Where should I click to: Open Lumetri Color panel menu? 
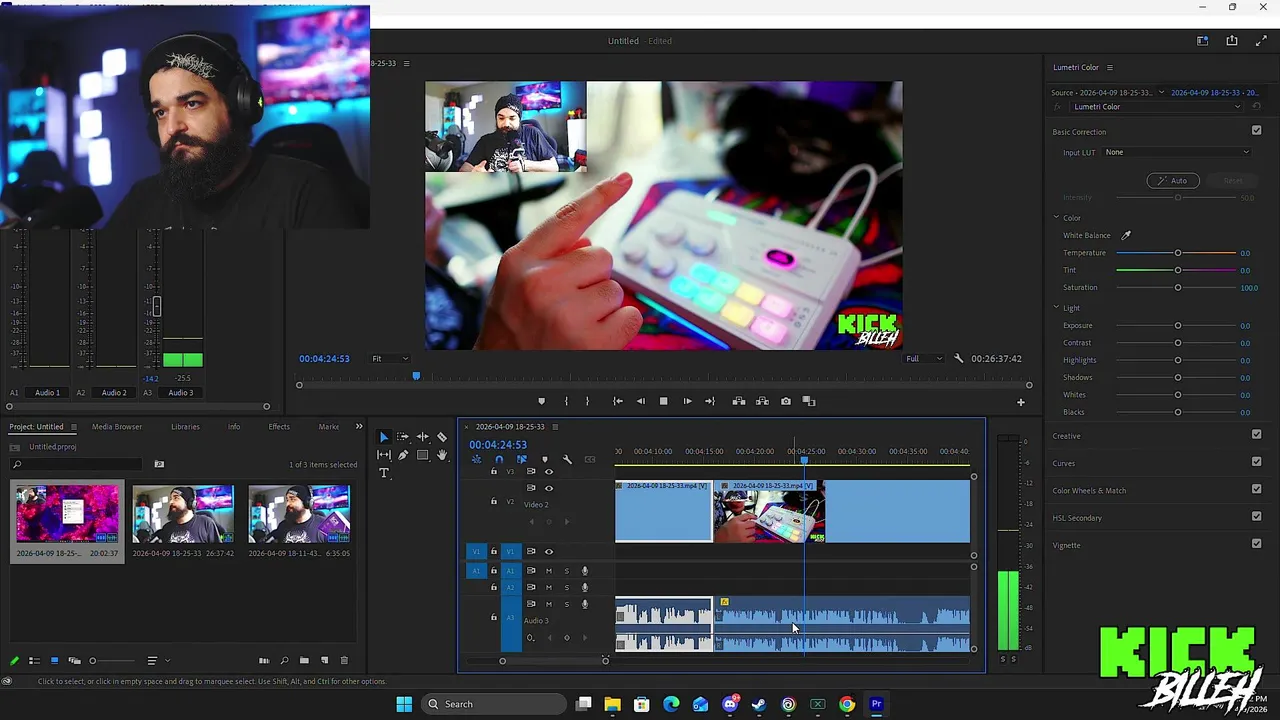[1109, 67]
